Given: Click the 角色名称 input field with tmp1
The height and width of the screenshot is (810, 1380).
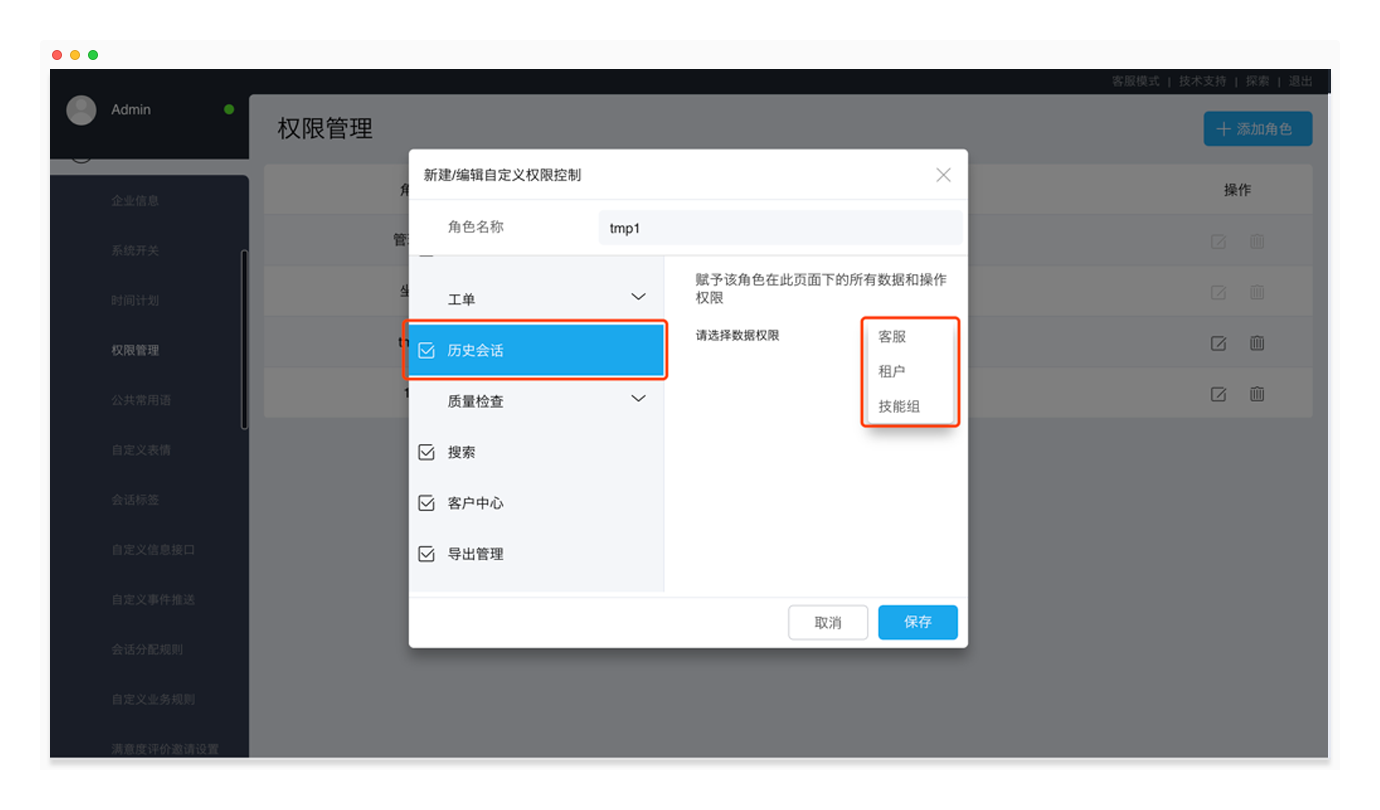Looking at the screenshot, I should [780, 228].
